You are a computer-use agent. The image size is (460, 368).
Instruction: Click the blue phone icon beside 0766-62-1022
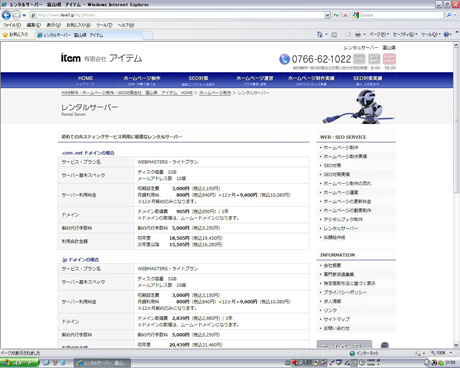pyautogui.click(x=284, y=59)
